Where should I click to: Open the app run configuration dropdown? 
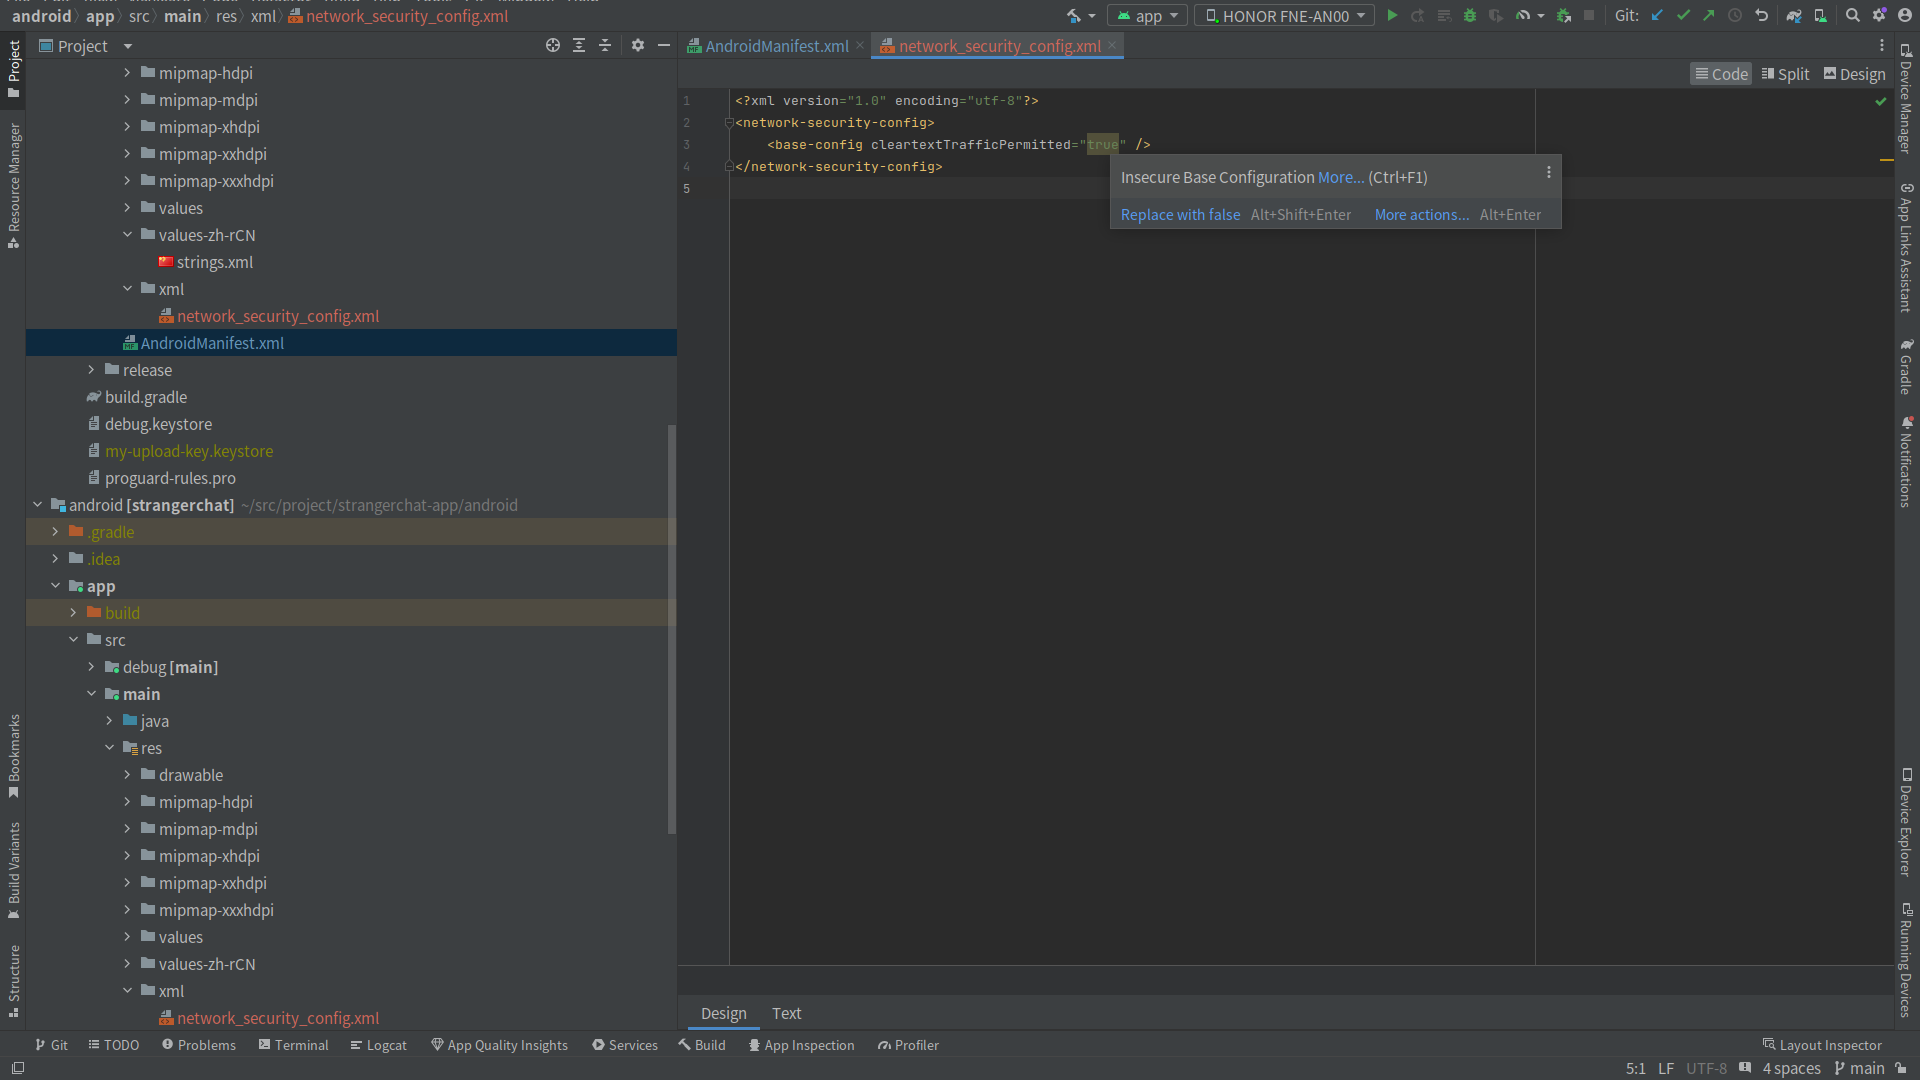tap(1147, 16)
